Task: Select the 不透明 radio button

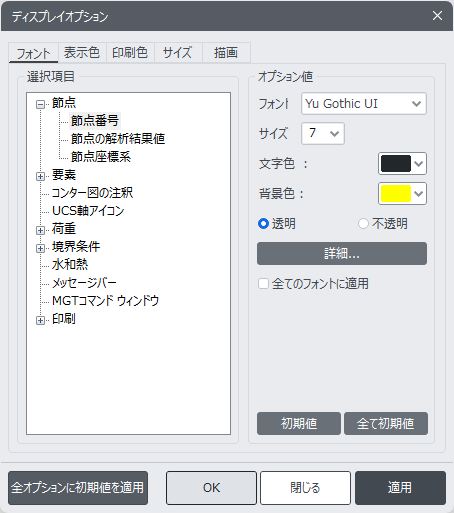Action: [363, 224]
